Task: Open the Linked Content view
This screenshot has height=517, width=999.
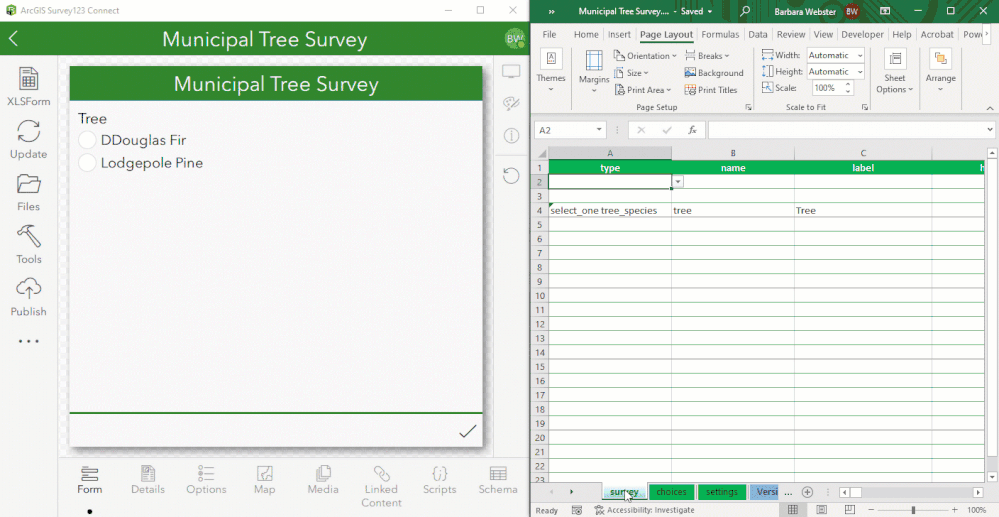Action: (x=381, y=487)
